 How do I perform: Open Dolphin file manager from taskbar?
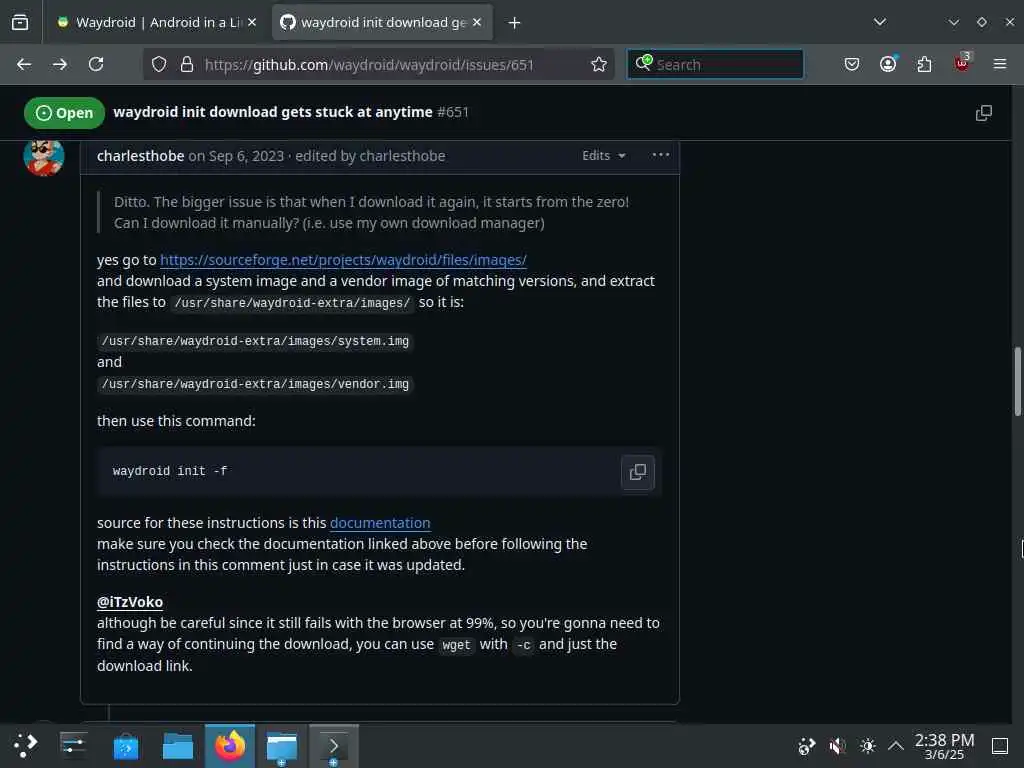tap(178, 746)
